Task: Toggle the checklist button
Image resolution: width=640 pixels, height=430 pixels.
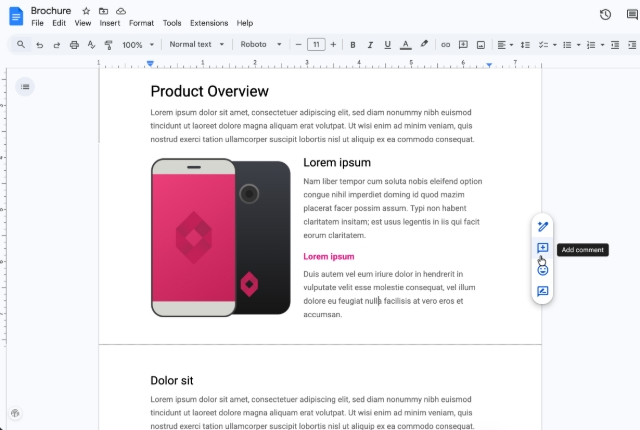Action: coord(543,45)
